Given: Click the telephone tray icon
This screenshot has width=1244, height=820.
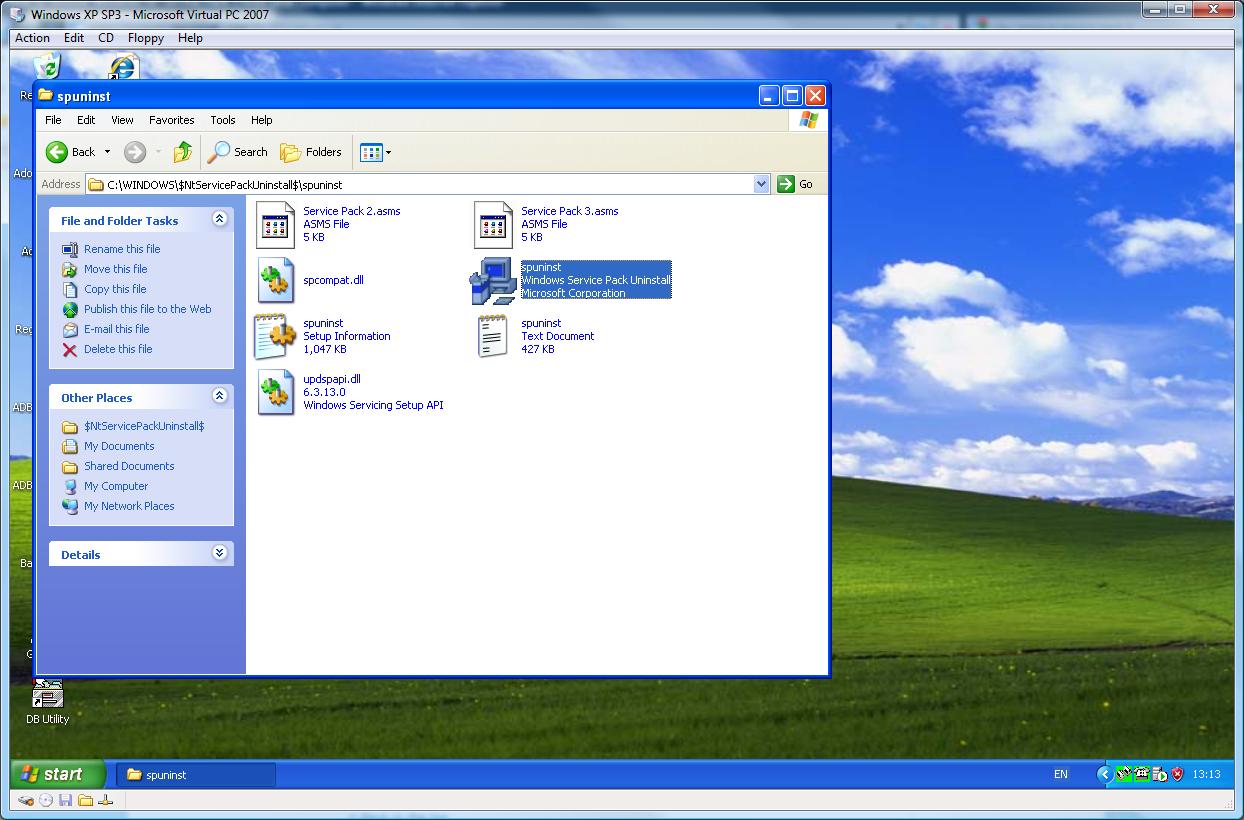Looking at the screenshot, I should click(x=1141, y=774).
